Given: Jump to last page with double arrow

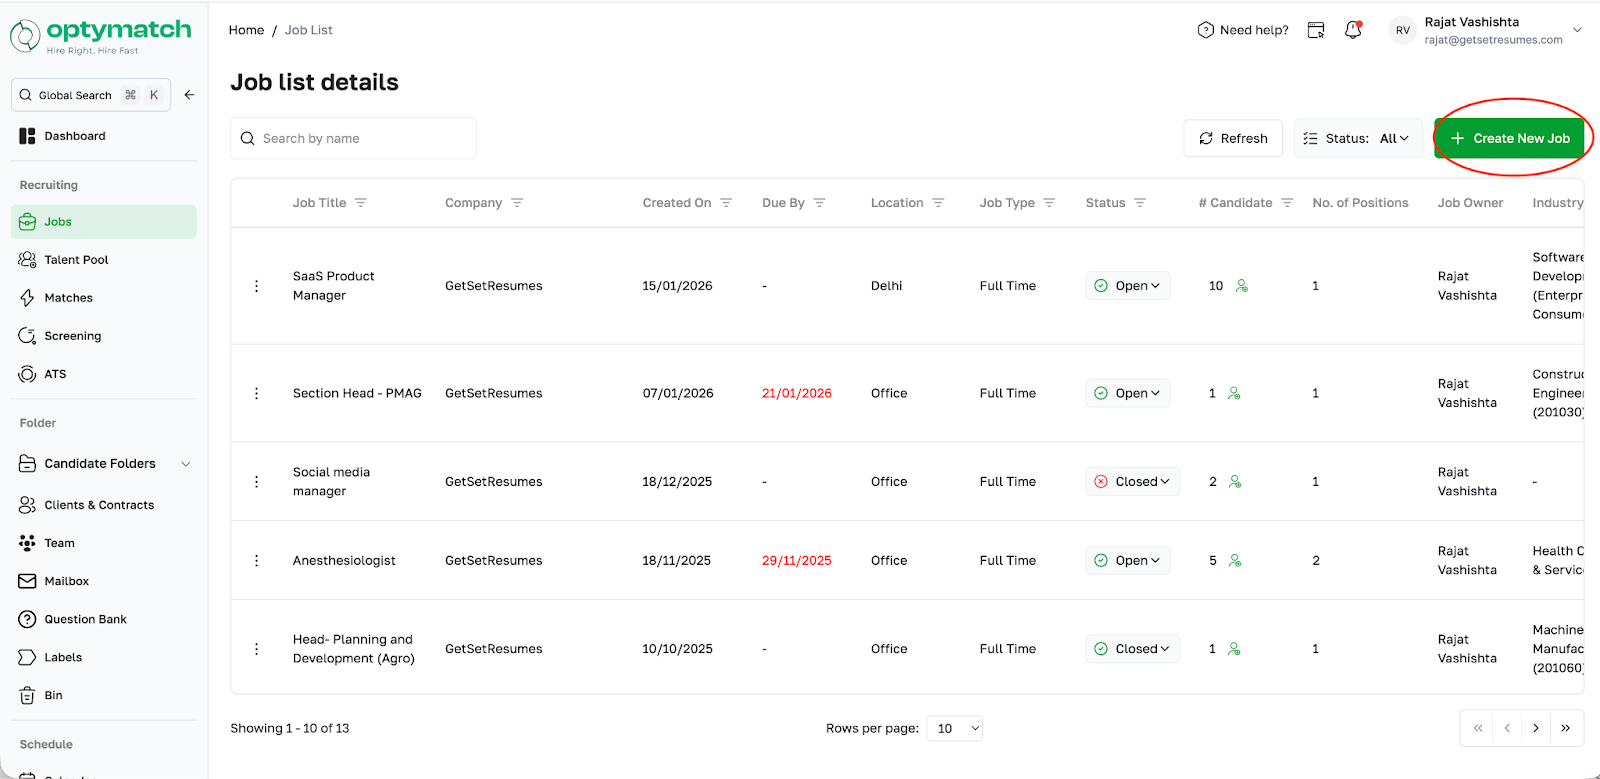Looking at the screenshot, I should pos(1565,728).
